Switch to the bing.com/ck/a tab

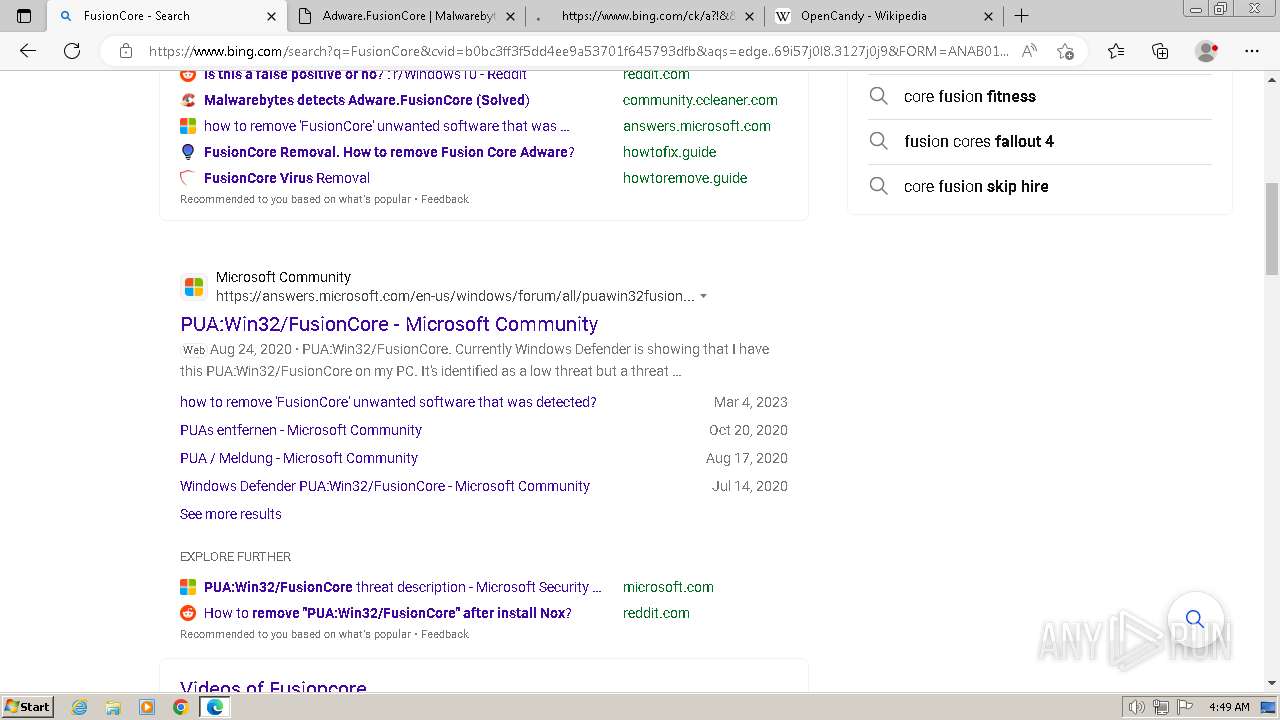[x=648, y=16]
